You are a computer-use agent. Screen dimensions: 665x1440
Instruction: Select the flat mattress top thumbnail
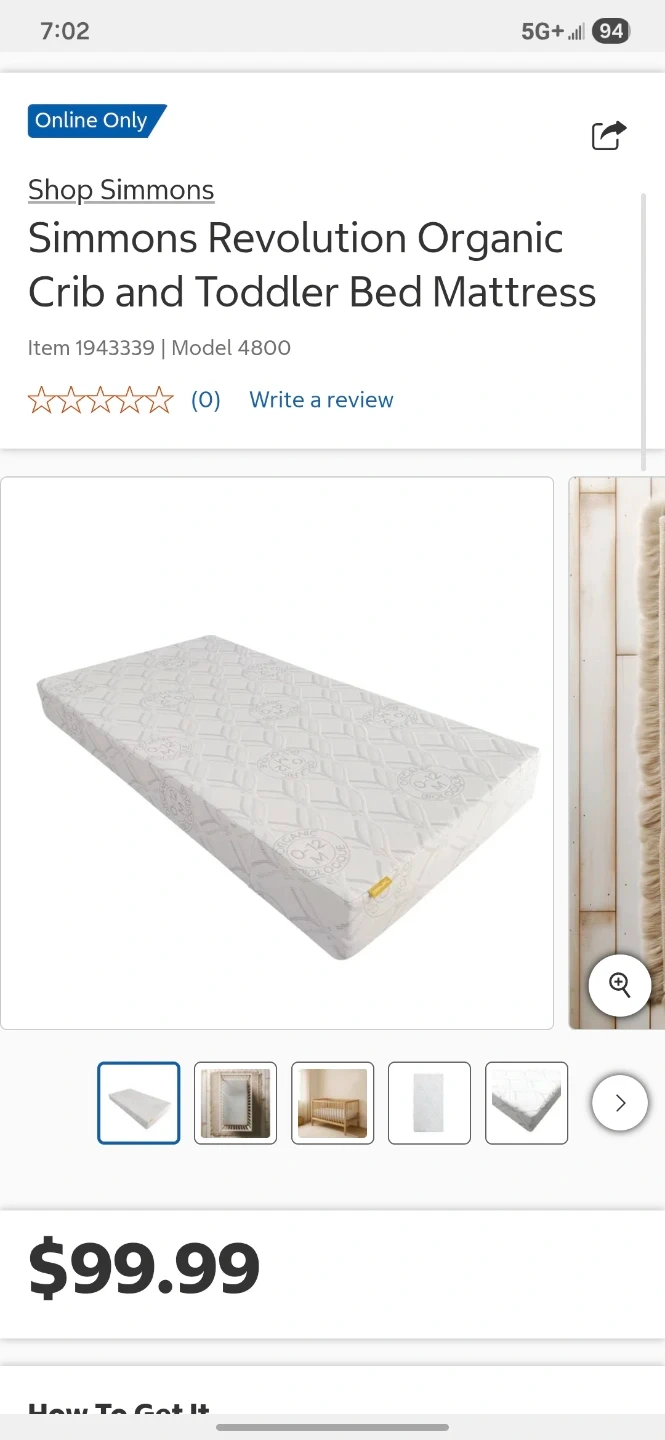(x=429, y=1103)
